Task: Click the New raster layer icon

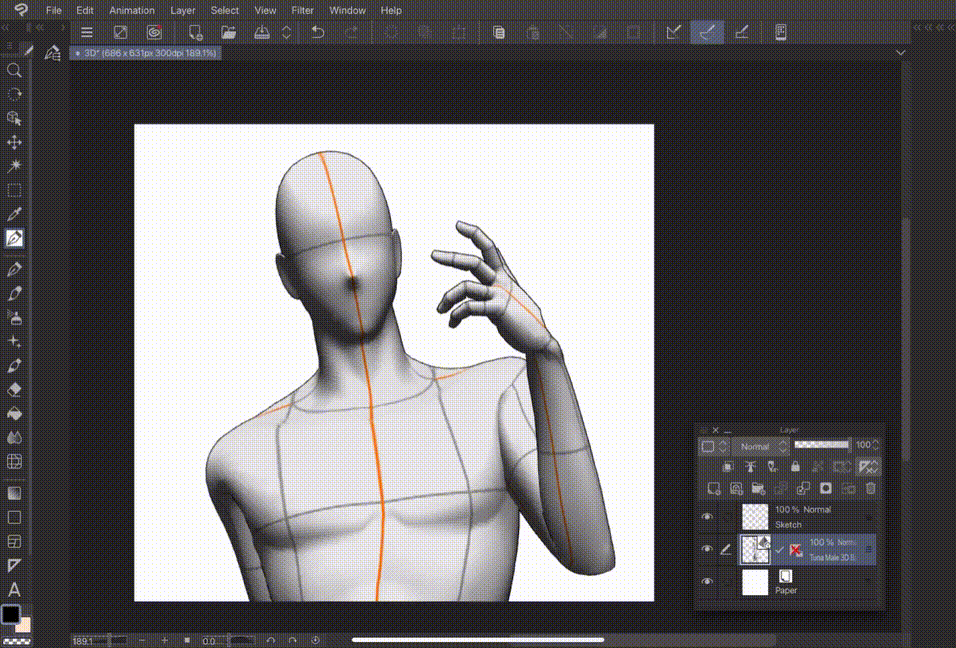Action: [714, 488]
